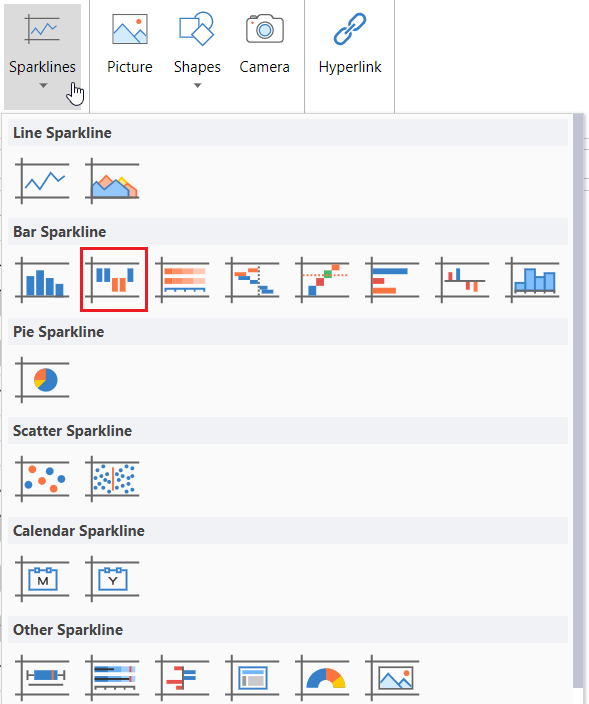This screenshot has width=589, height=704.
Task: Pick the red-highlighted Win/Loss sparkline
Action: (x=114, y=279)
